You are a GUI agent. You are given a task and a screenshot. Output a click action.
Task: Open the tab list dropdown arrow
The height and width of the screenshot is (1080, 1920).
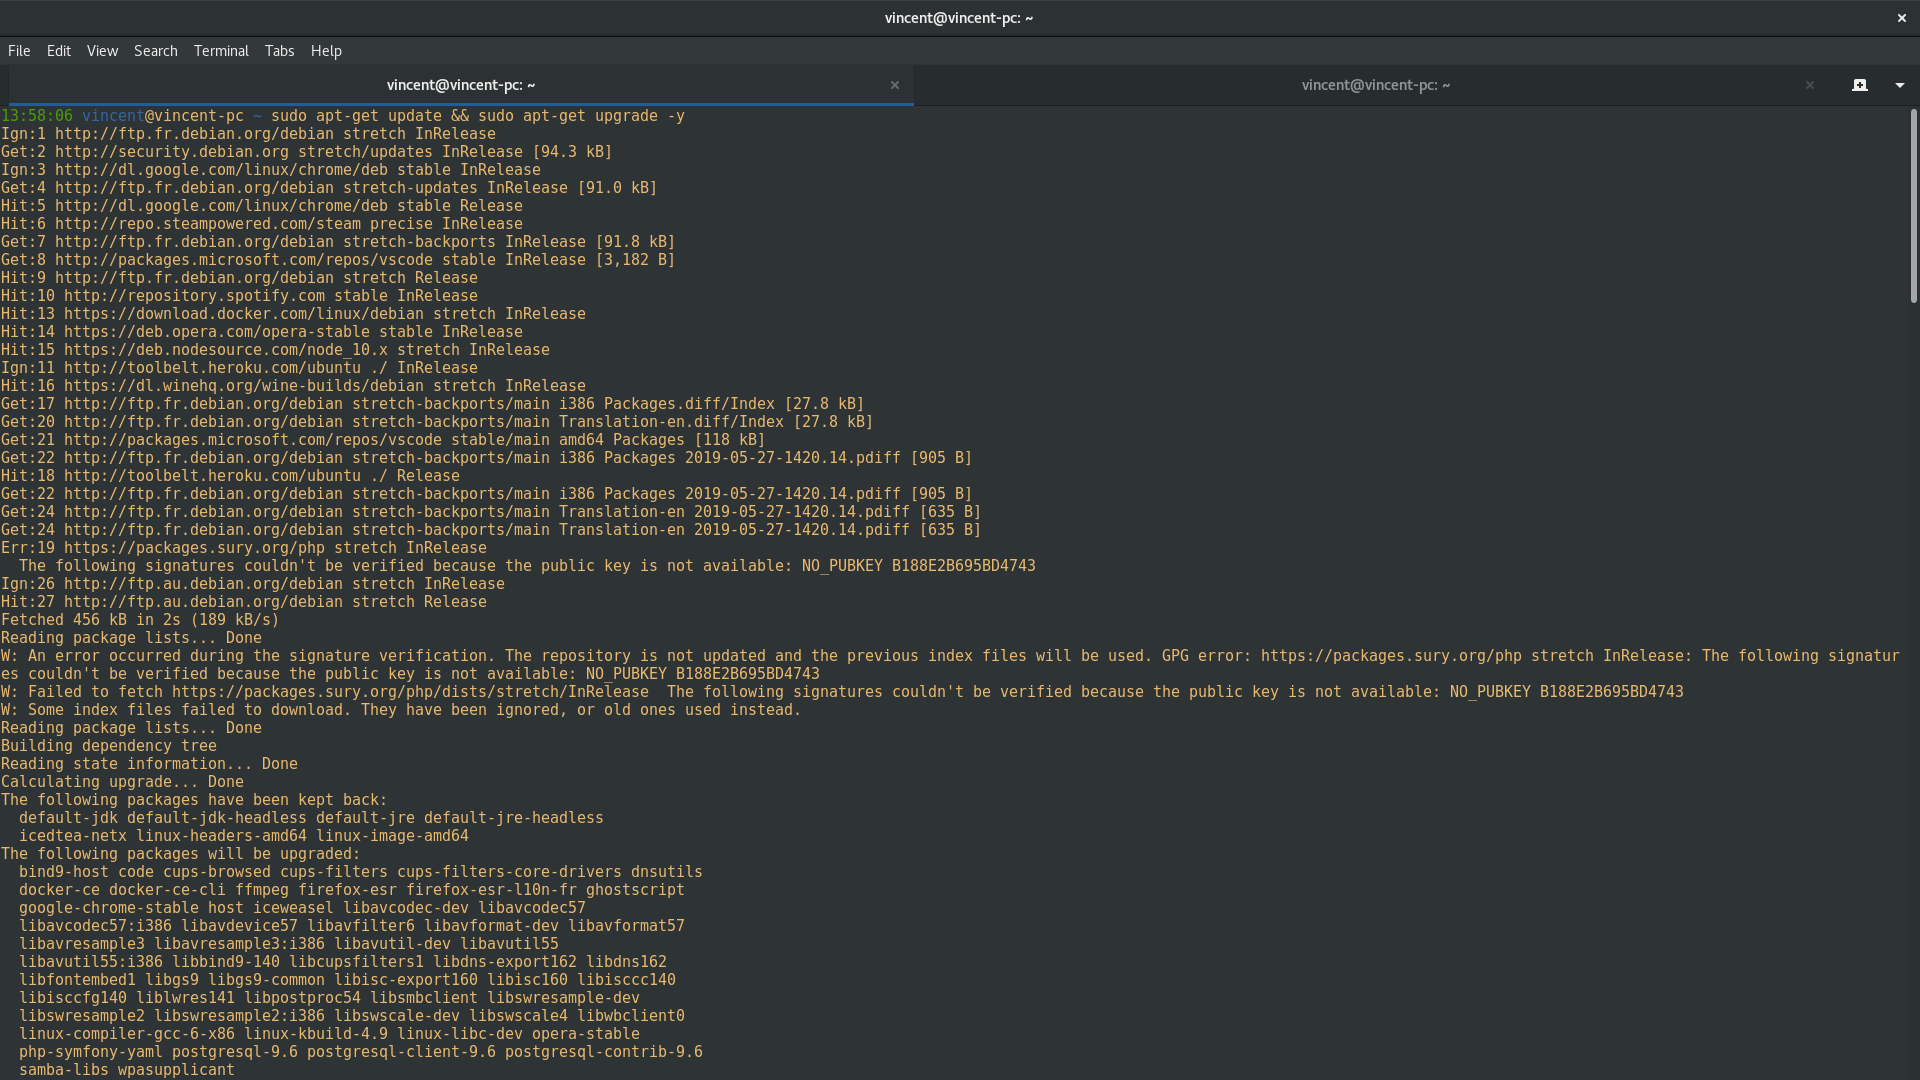[1900, 85]
